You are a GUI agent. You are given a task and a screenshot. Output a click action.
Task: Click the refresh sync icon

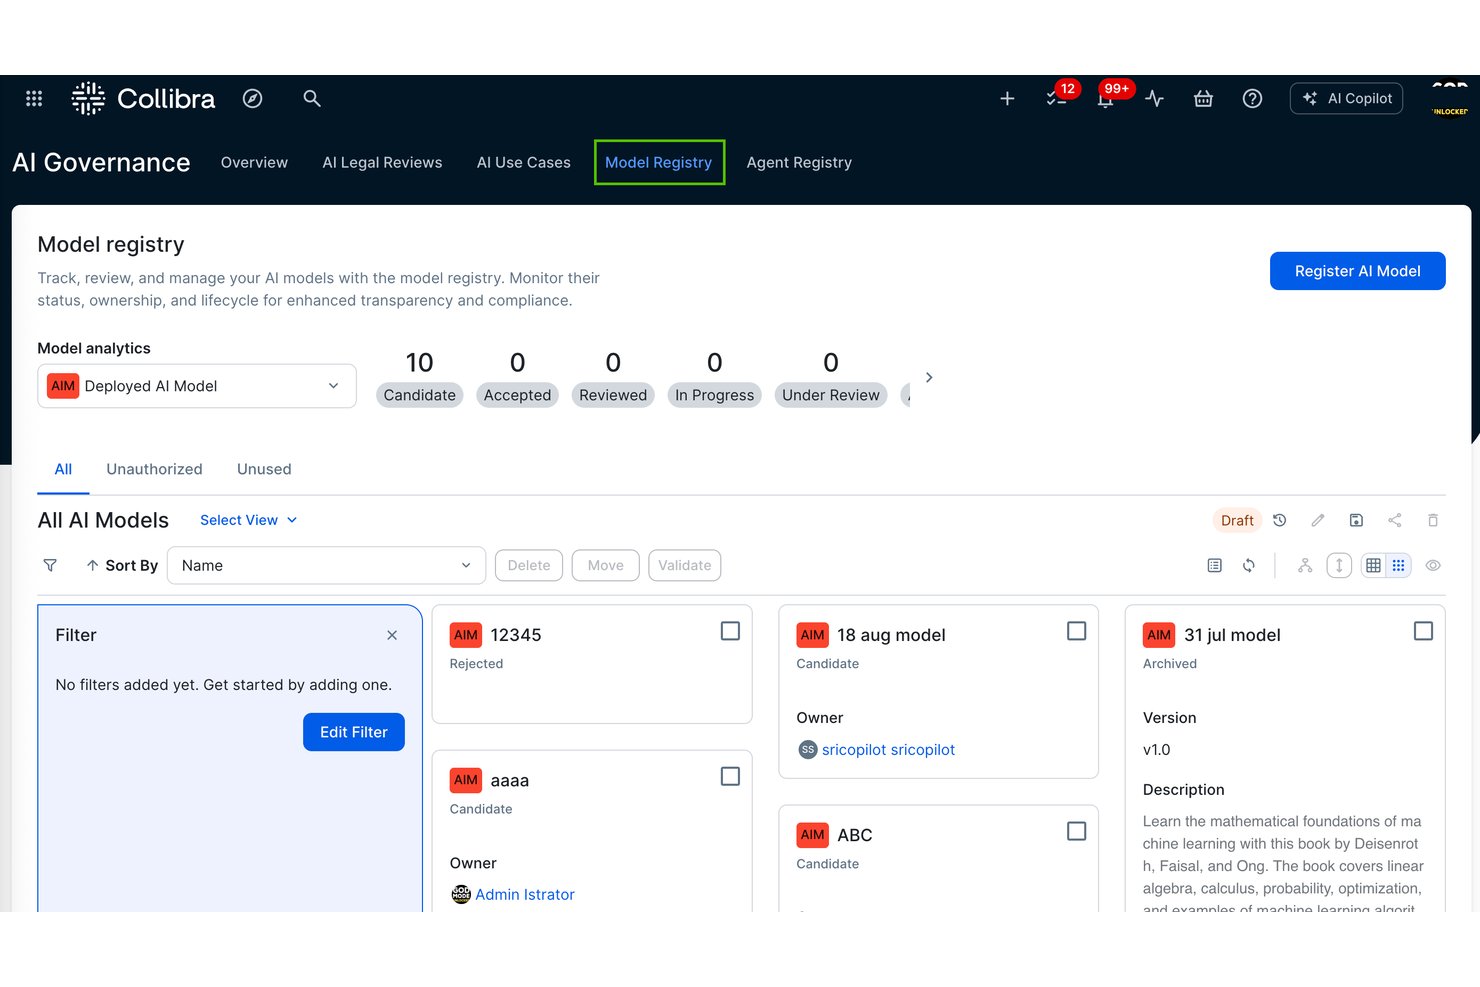[1249, 565]
